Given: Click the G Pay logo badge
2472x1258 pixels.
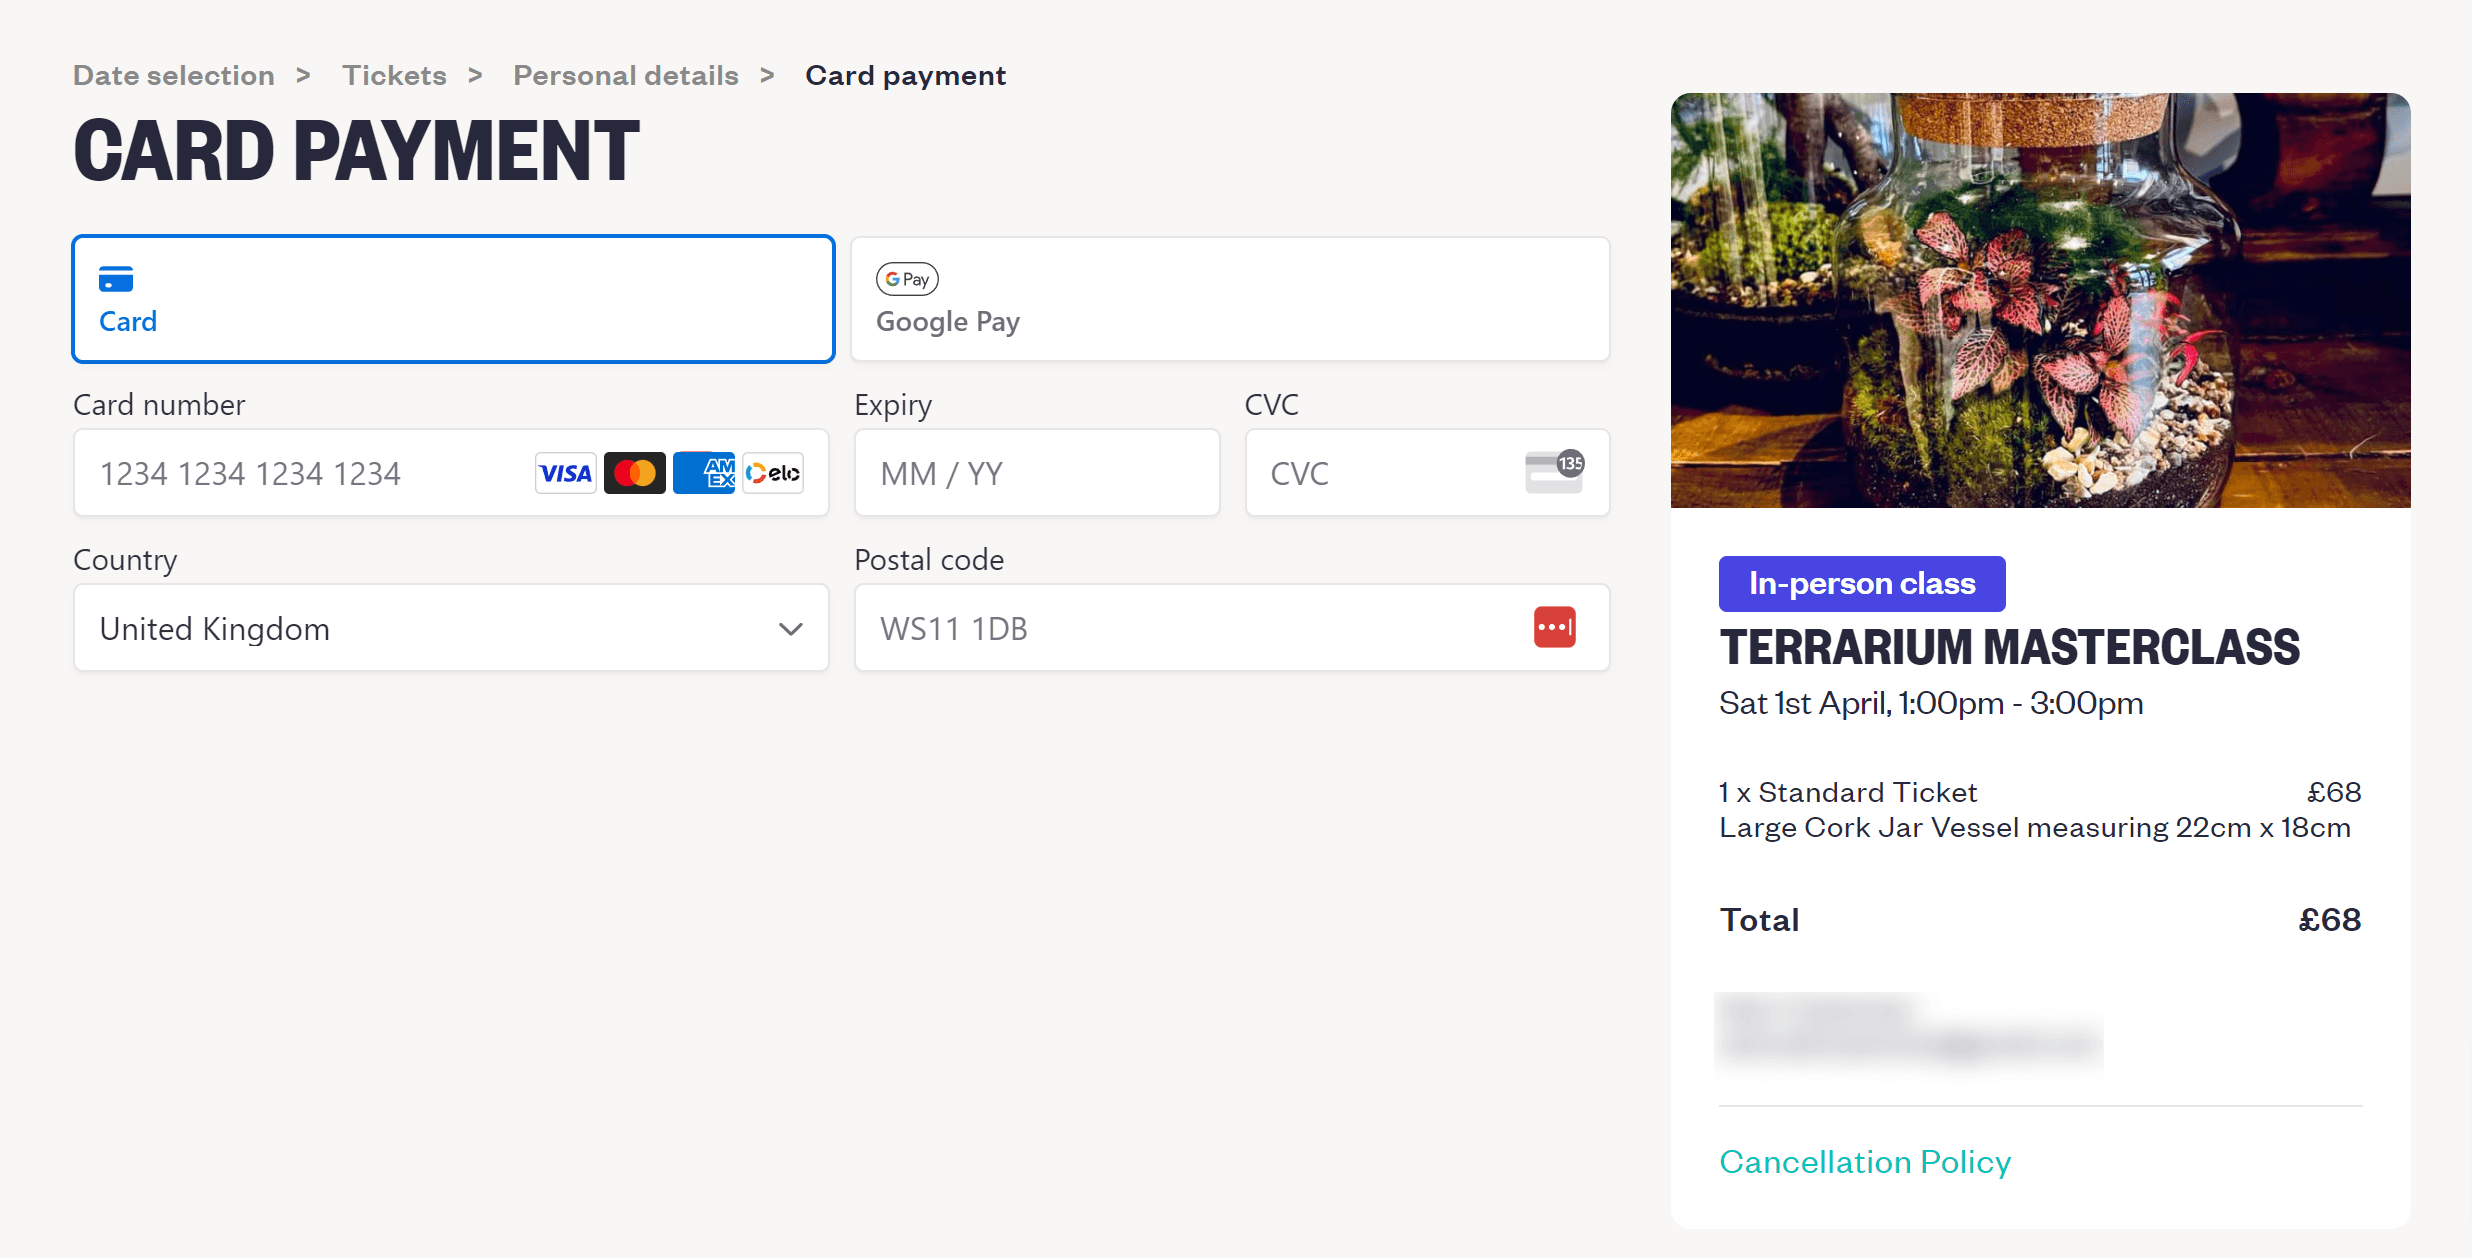Looking at the screenshot, I should tap(907, 279).
